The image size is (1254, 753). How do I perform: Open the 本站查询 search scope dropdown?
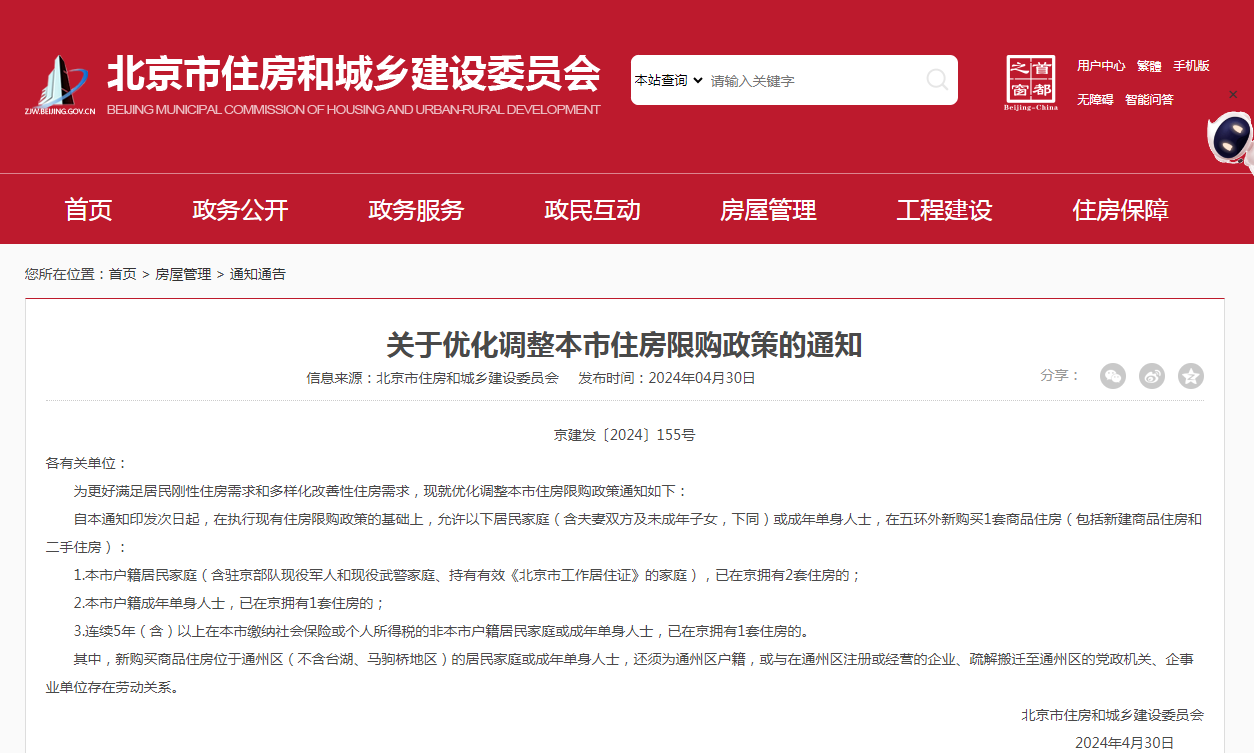tap(669, 80)
